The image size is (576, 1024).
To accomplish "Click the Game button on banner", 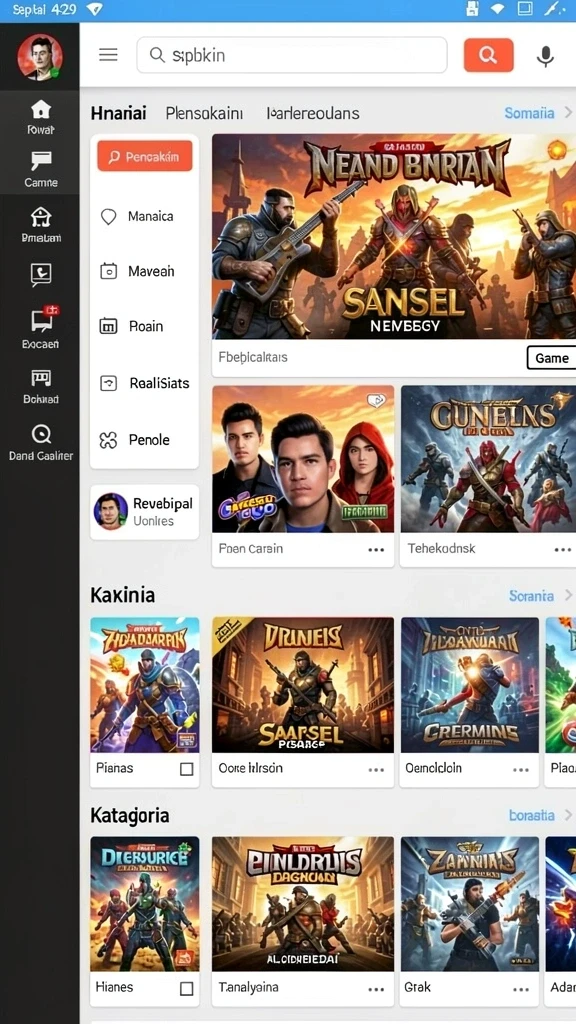I will tap(552, 358).
